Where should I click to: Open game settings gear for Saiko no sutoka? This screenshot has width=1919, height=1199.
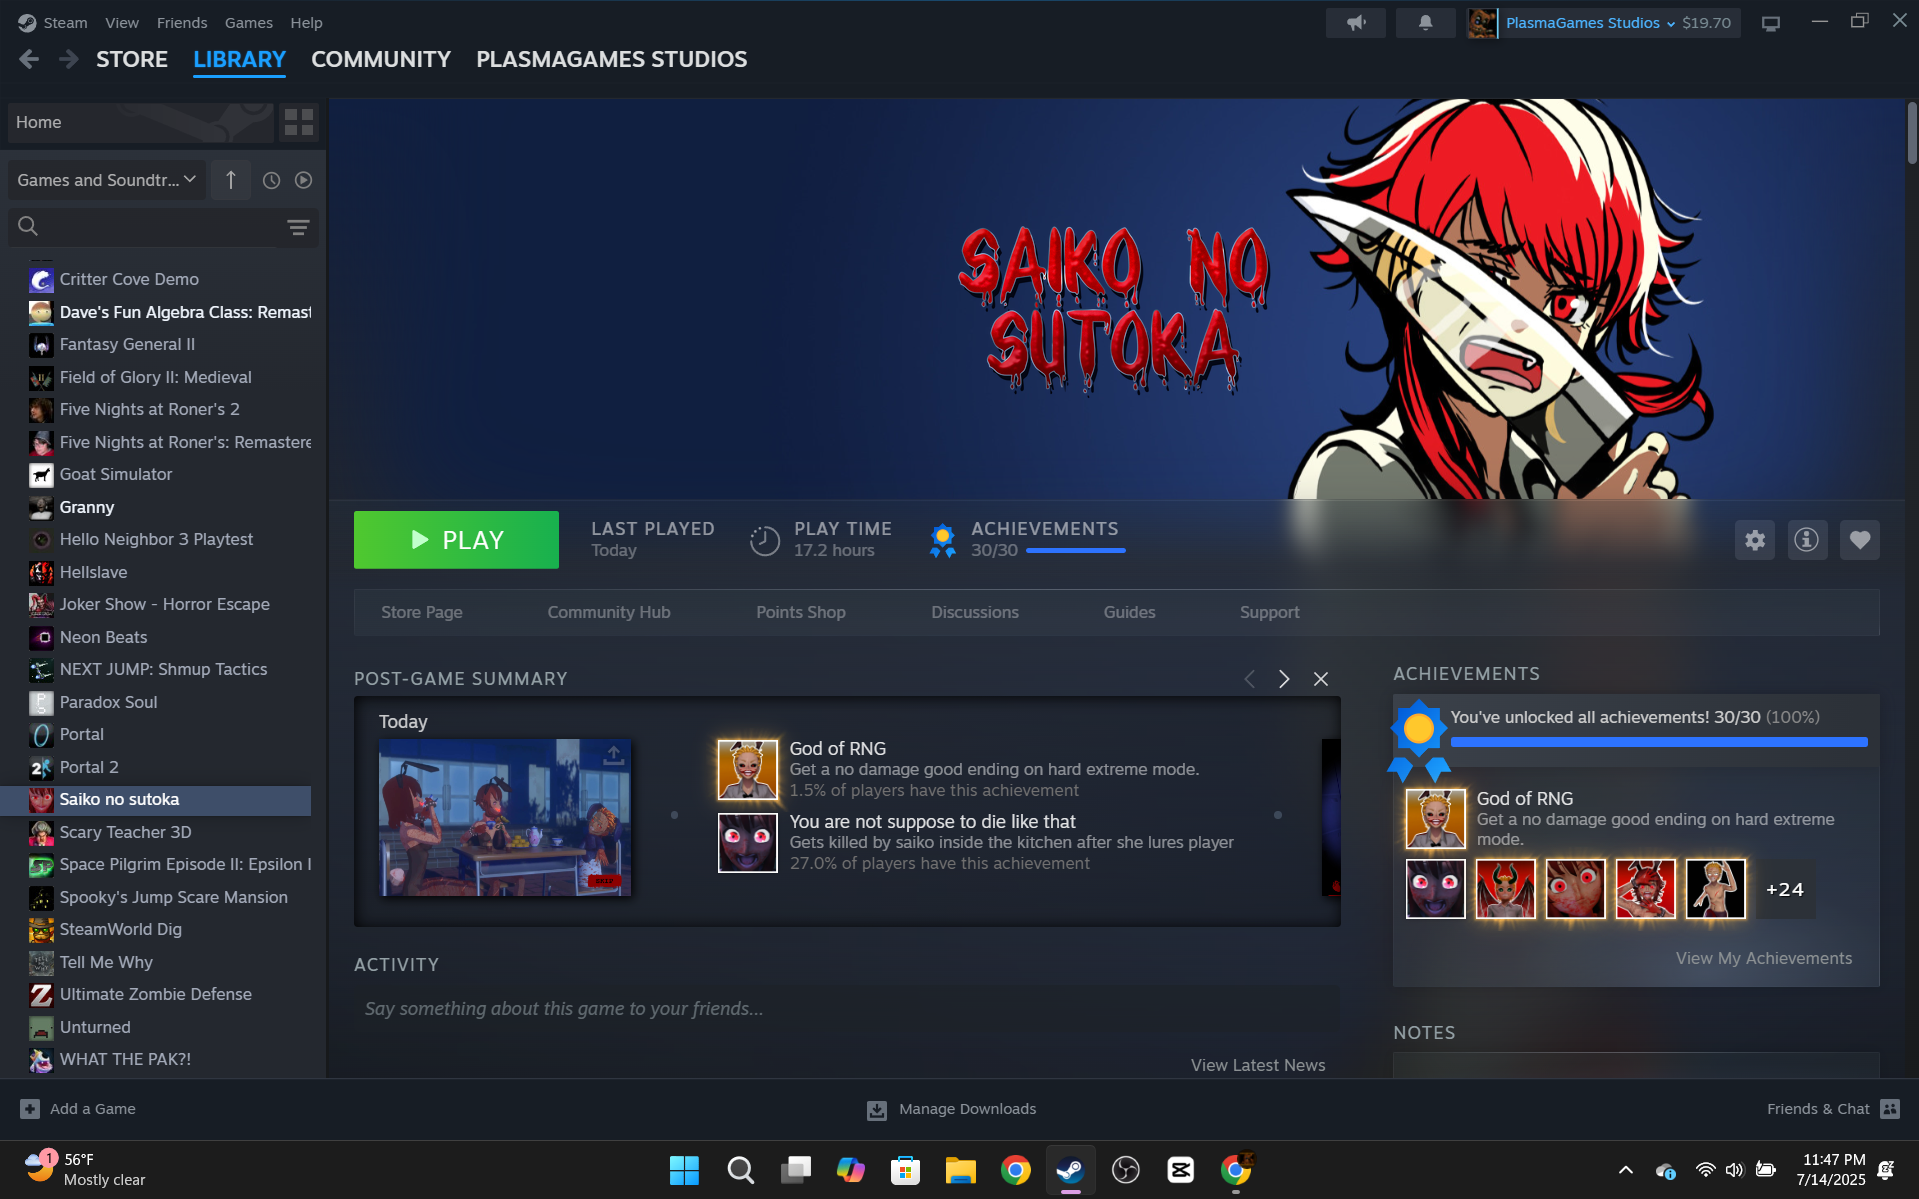(x=1754, y=540)
